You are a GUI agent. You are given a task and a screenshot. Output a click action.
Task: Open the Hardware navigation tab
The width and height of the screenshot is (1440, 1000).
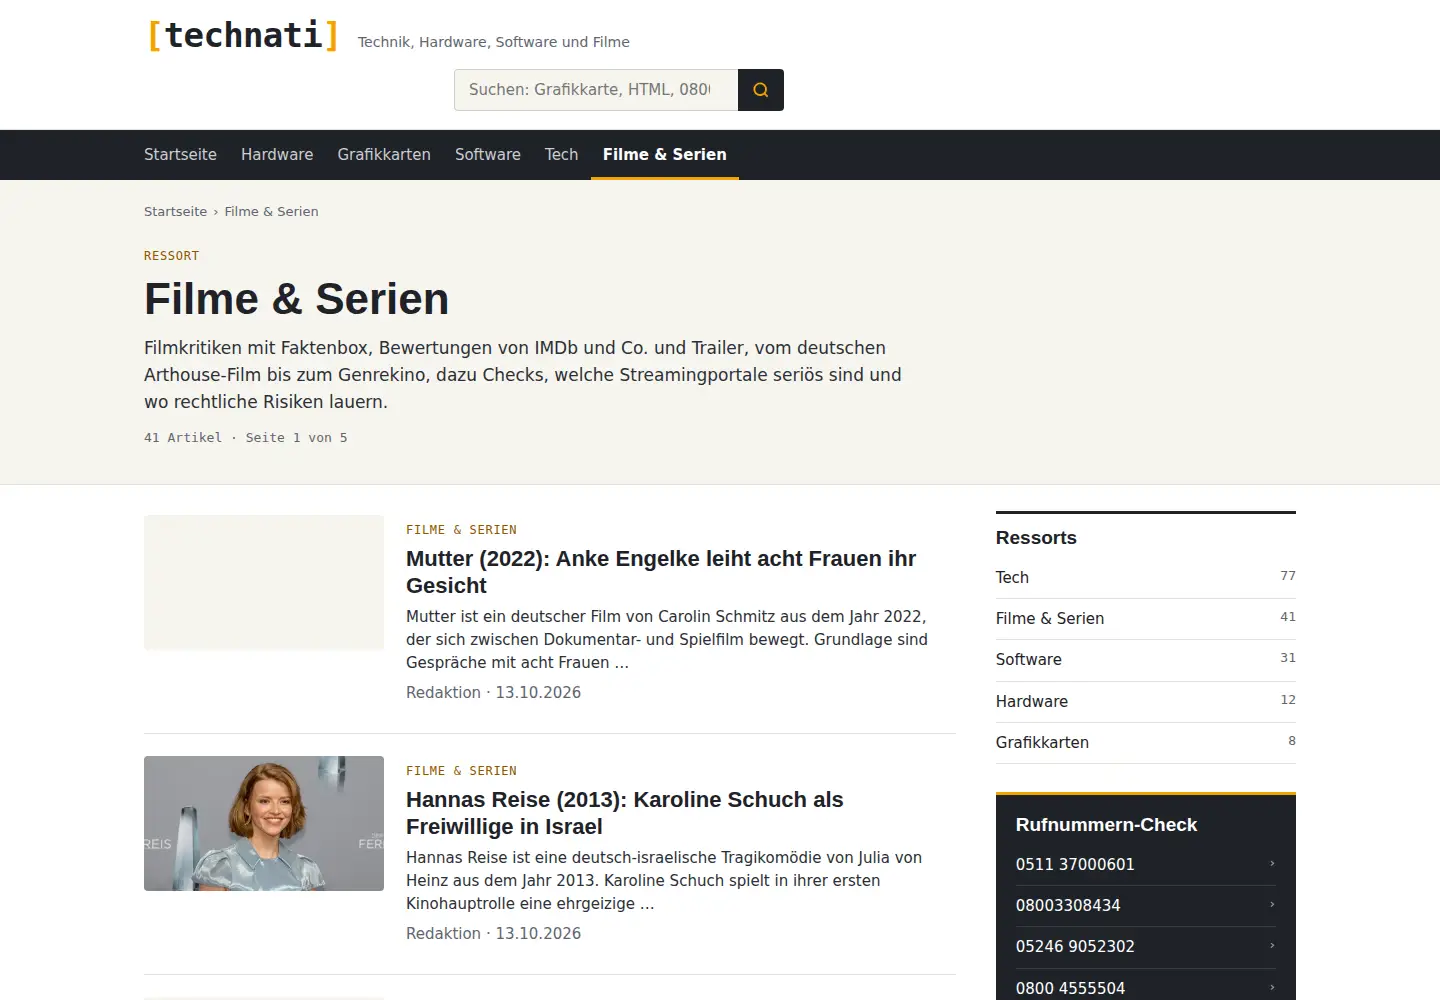tap(277, 154)
